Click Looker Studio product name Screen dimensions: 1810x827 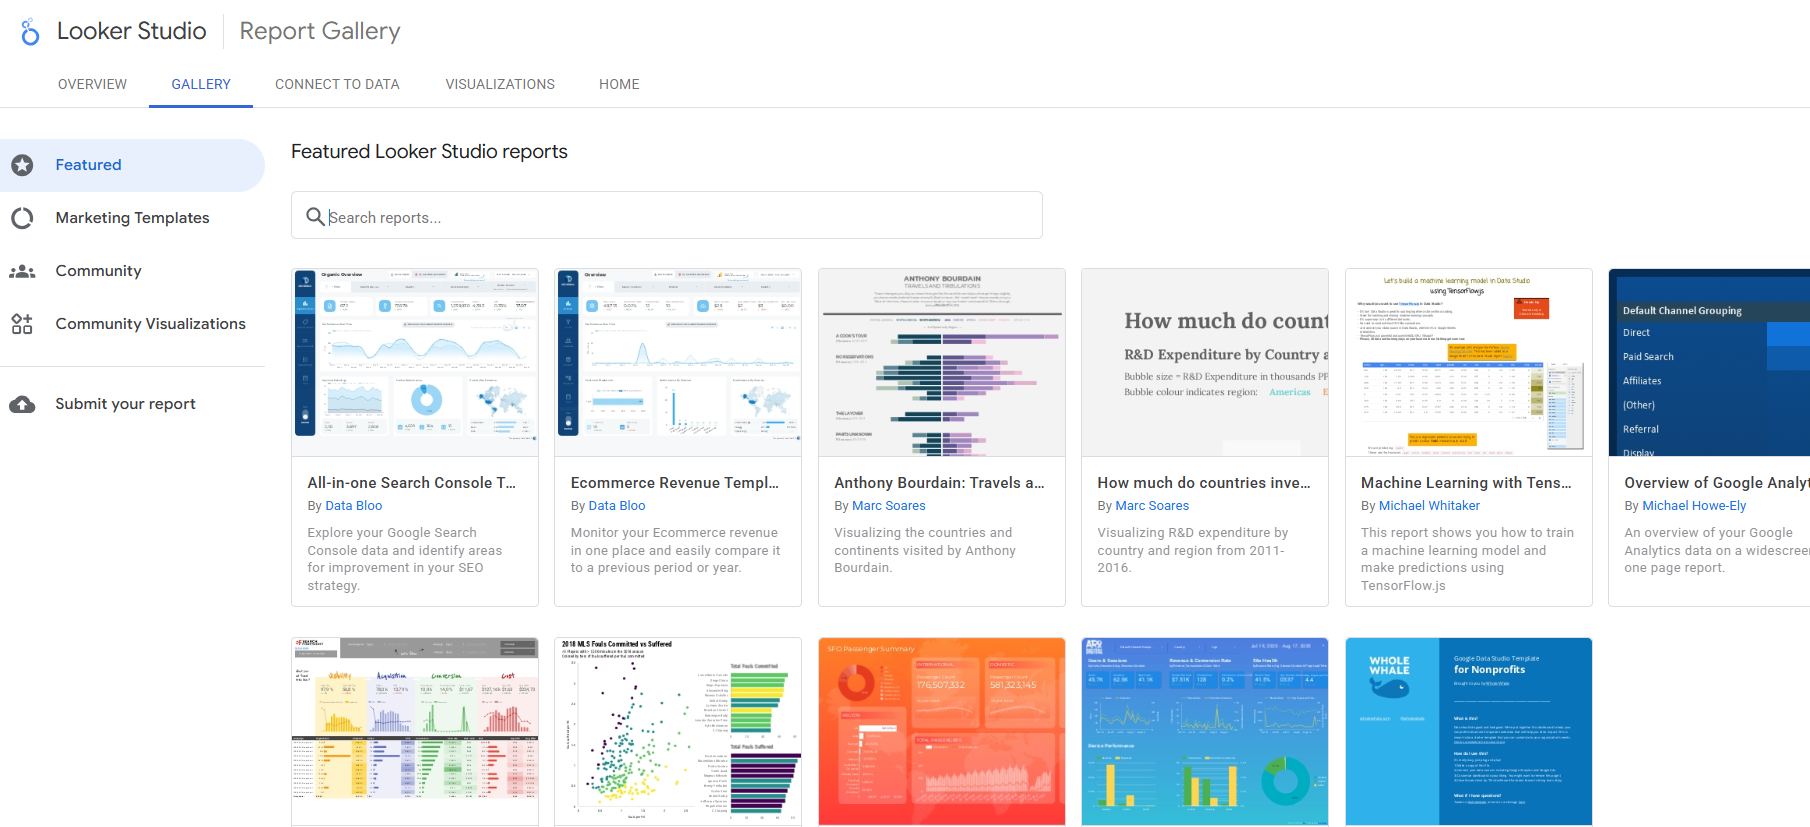(x=132, y=31)
